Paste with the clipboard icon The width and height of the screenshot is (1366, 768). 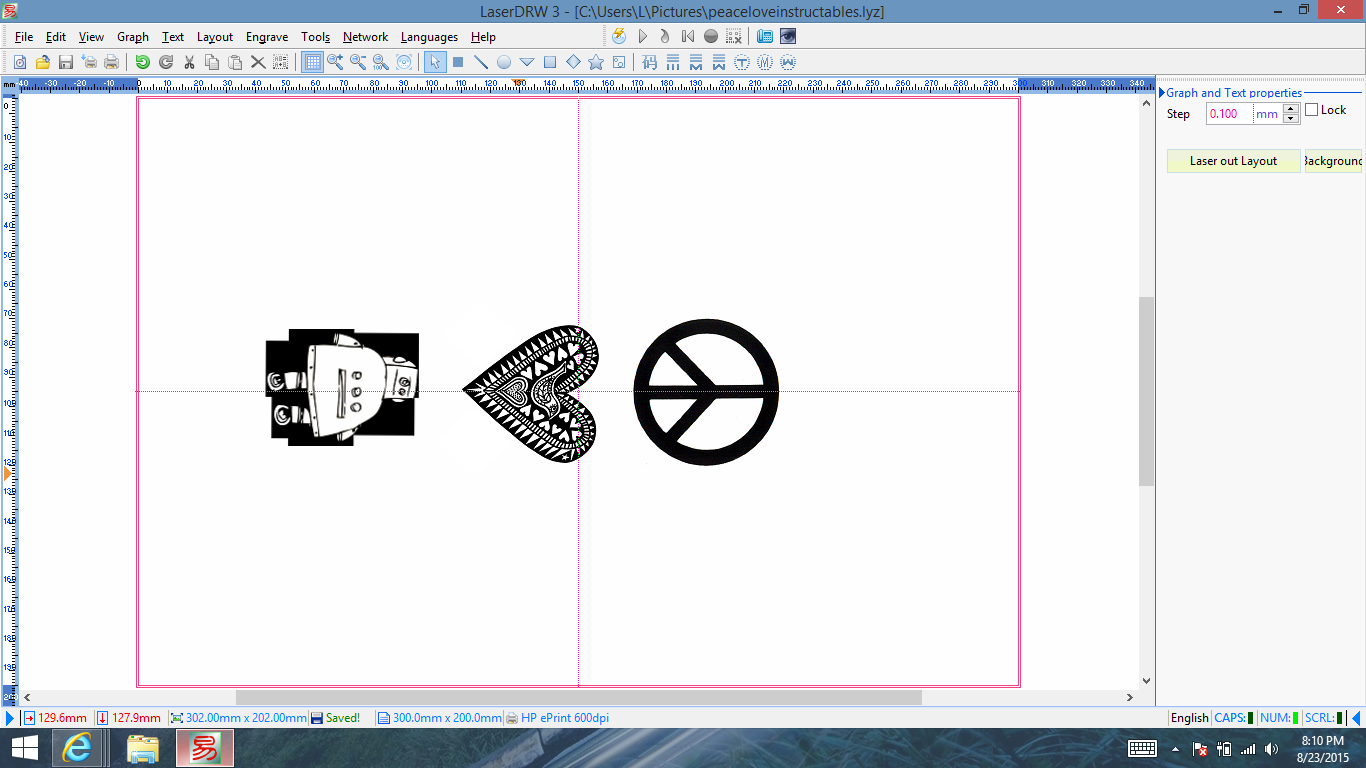tap(235, 62)
